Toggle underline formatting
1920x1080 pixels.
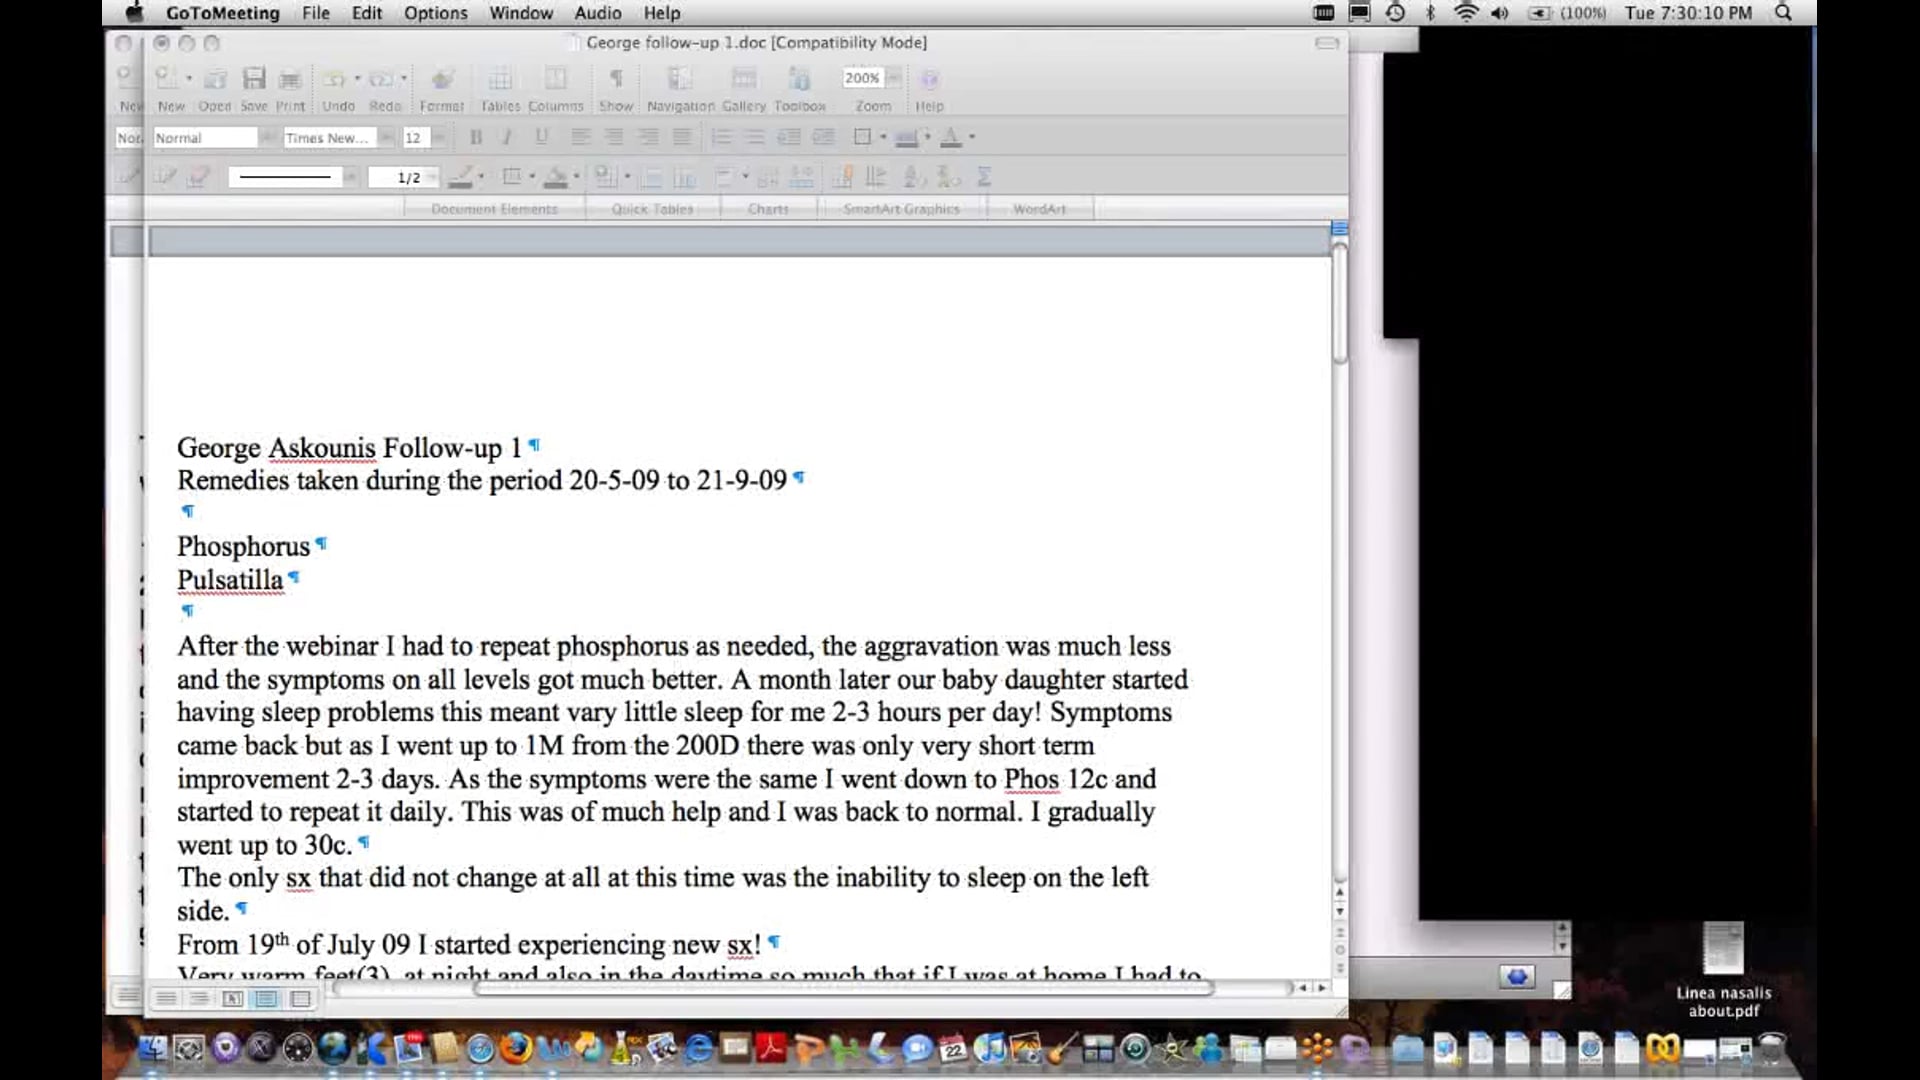point(541,137)
